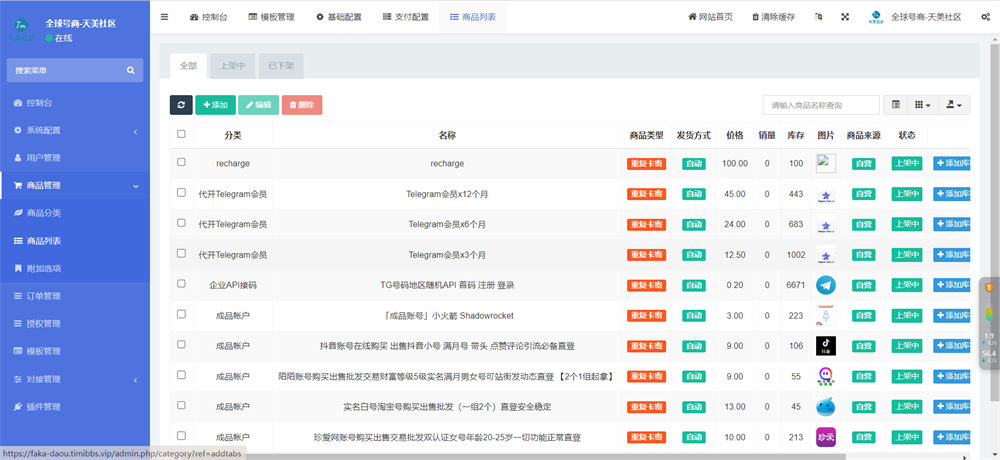Open the export dropdown button

pos(955,105)
